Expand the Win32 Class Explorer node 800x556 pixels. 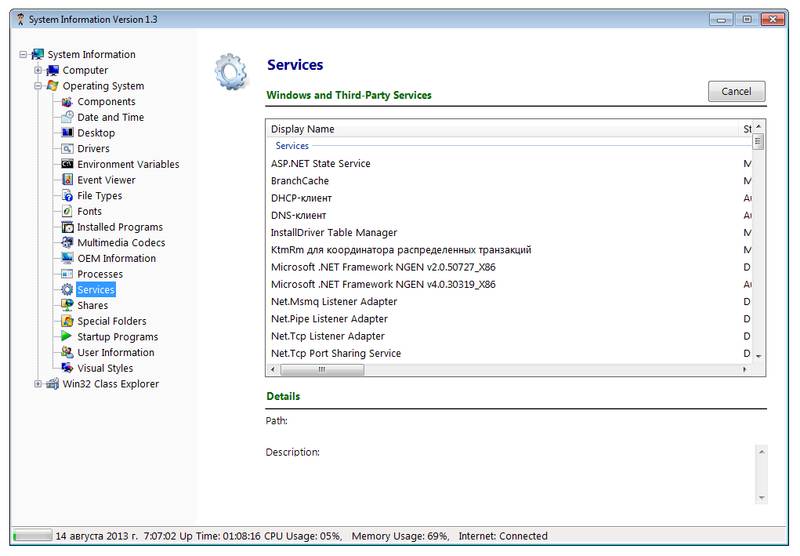pos(38,384)
